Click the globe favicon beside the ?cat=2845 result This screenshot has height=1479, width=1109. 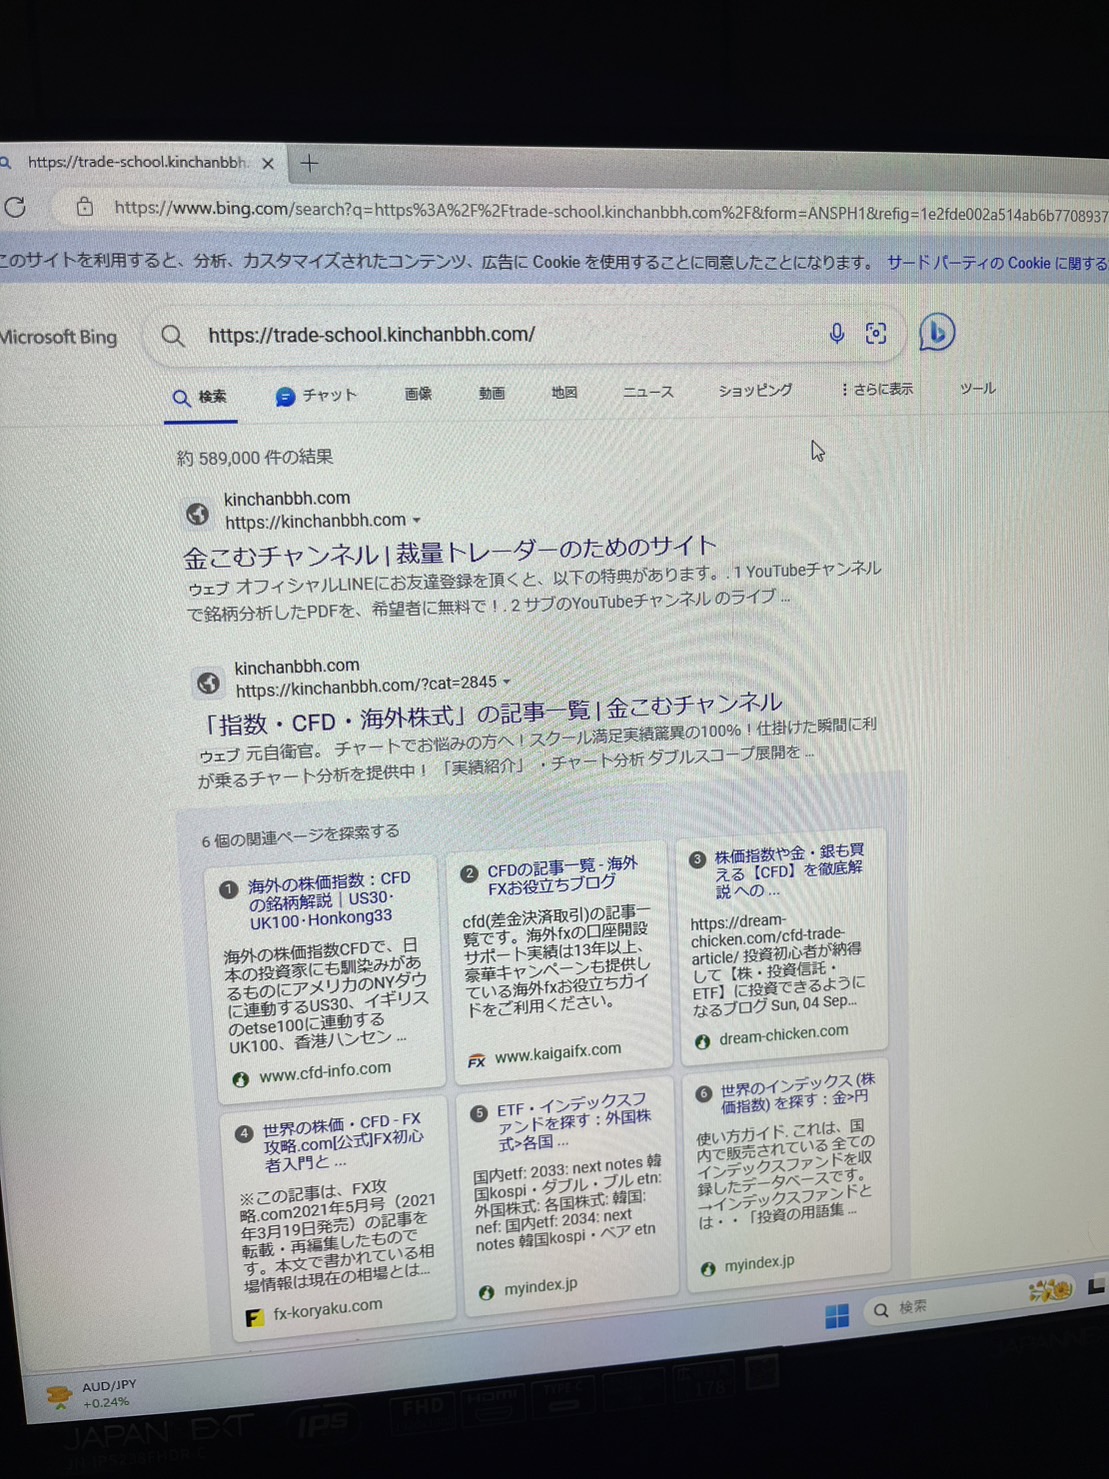click(x=208, y=683)
